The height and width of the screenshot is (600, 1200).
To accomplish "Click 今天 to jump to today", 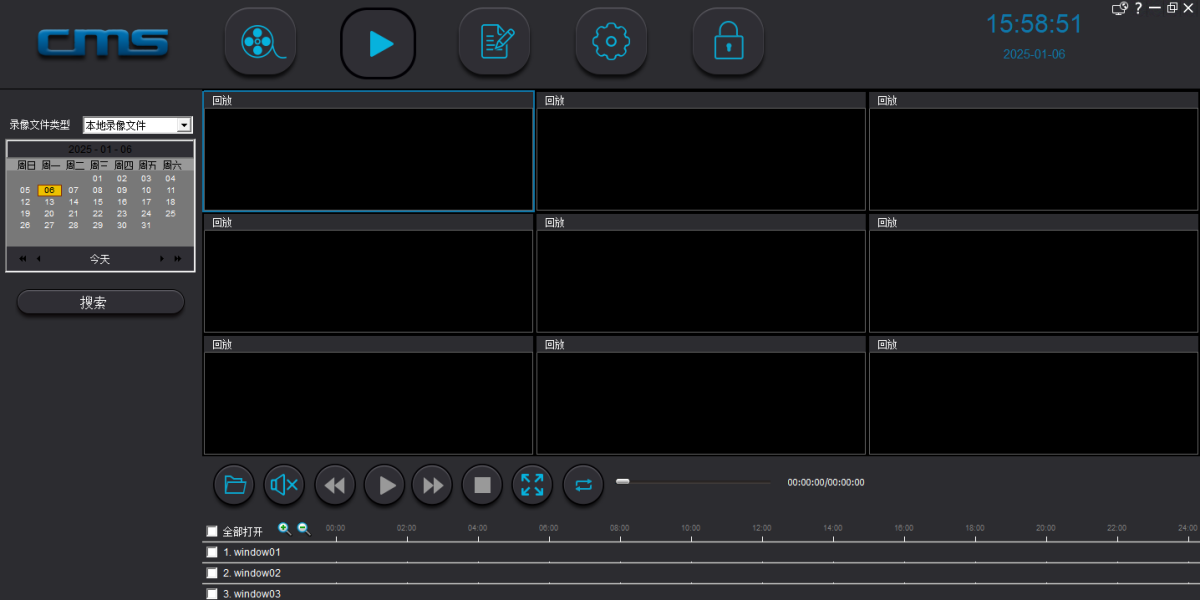I will coord(100,259).
